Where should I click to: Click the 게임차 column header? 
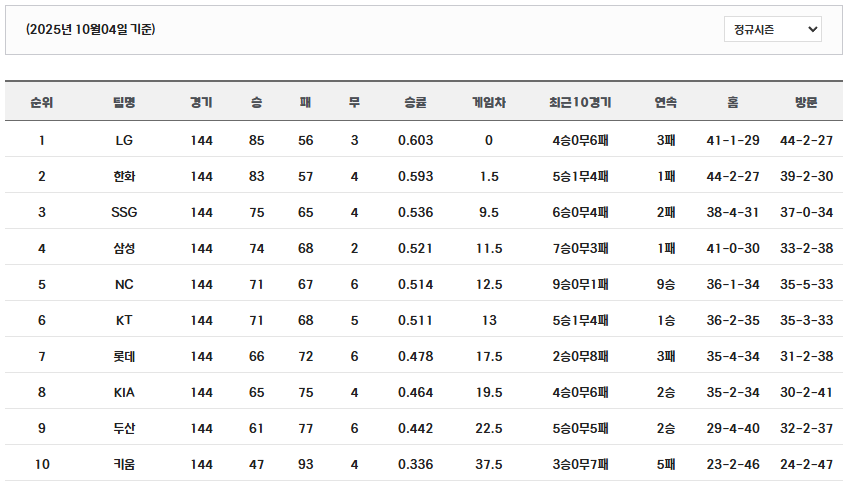[x=488, y=102]
